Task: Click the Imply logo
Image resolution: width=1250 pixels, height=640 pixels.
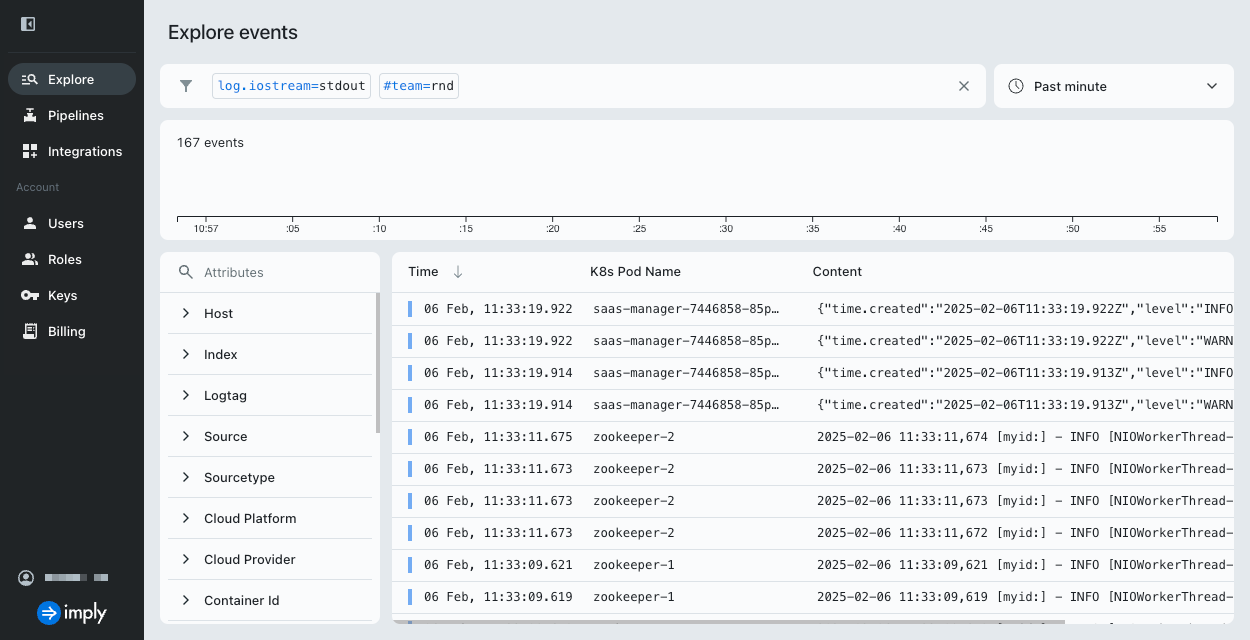Action: [72, 613]
